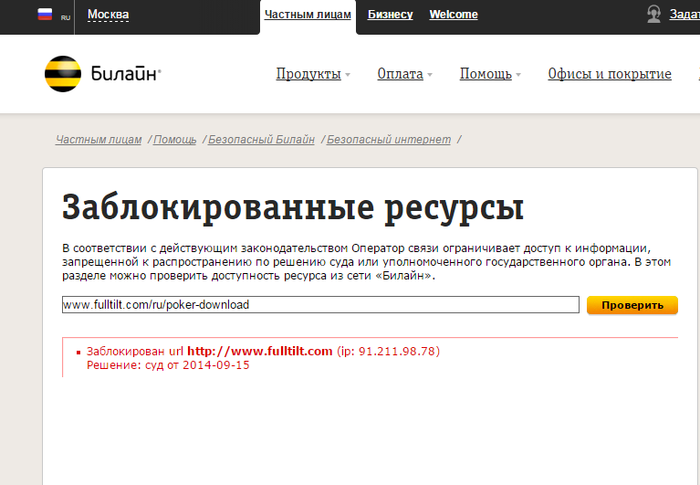
Task: Click the URL check input field
Action: point(321,305)
